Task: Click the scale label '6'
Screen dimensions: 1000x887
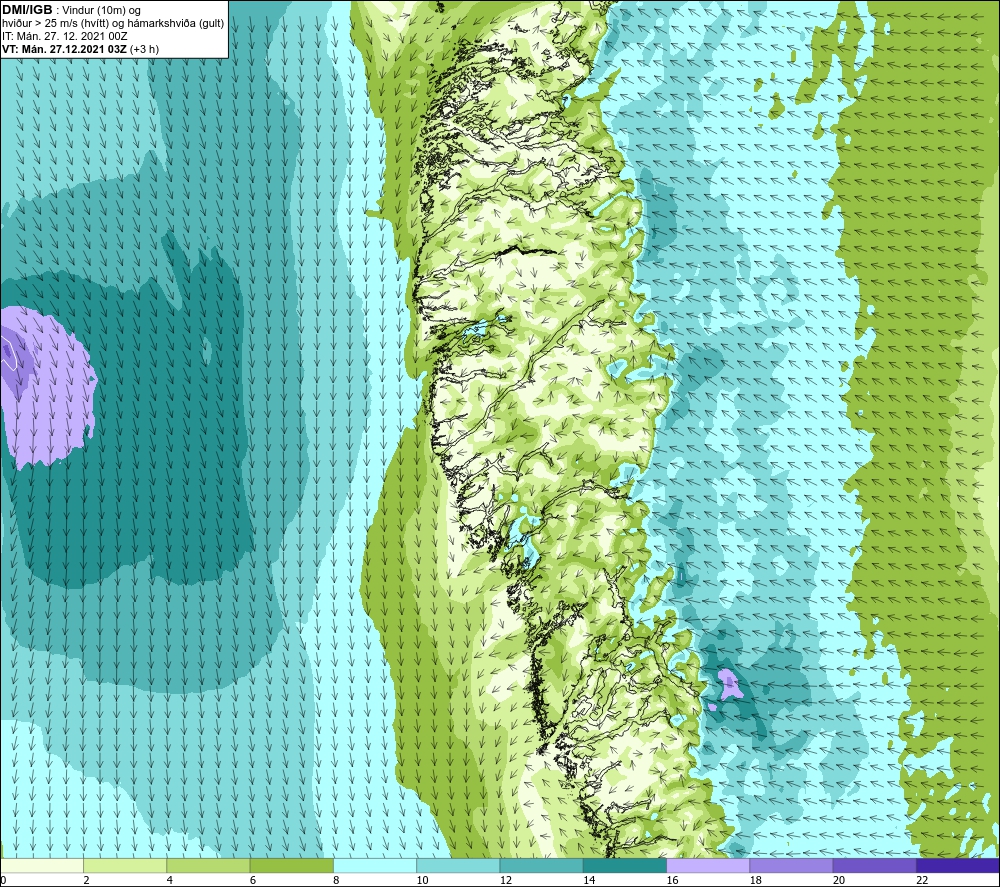Action: pos(253,880)
